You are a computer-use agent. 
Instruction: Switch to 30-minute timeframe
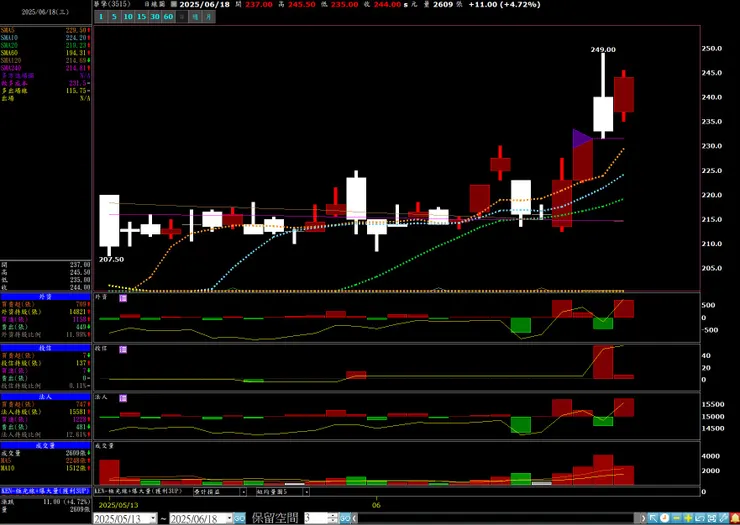[x=155, y=17]
